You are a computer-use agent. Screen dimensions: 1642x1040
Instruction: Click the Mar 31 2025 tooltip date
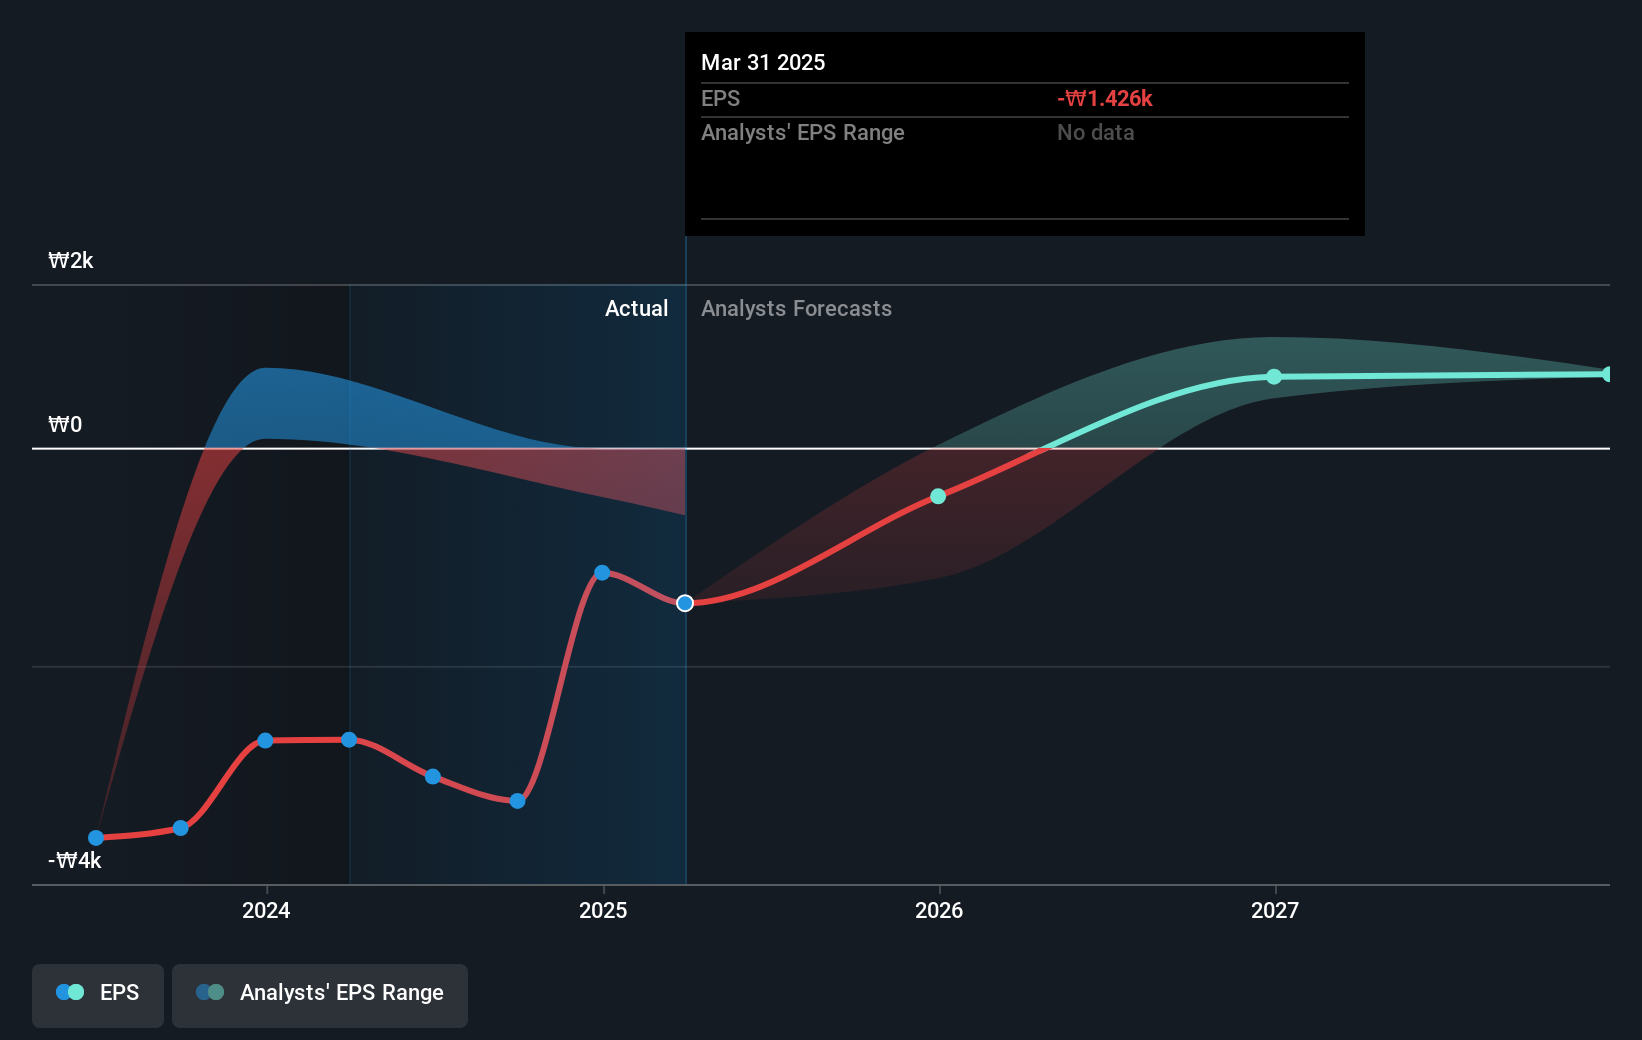pyautogui.click(x=763, y=63)
